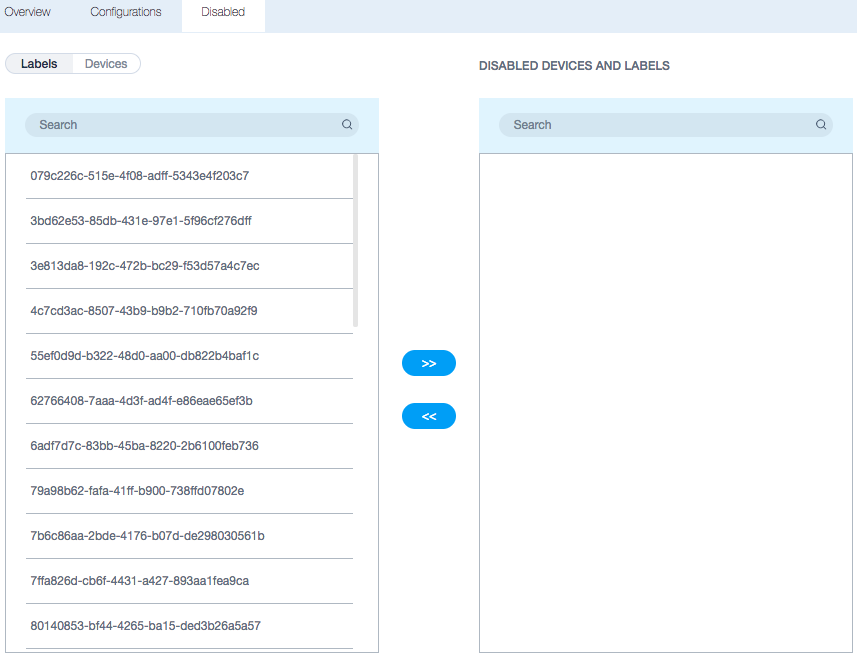Viewport: 857px width, 659px height.
Task: Highlight label 6adf7d7c-83bb-45ba-8220-2b6100feb736
Action: pyautogui.click(x=144, y=446)
